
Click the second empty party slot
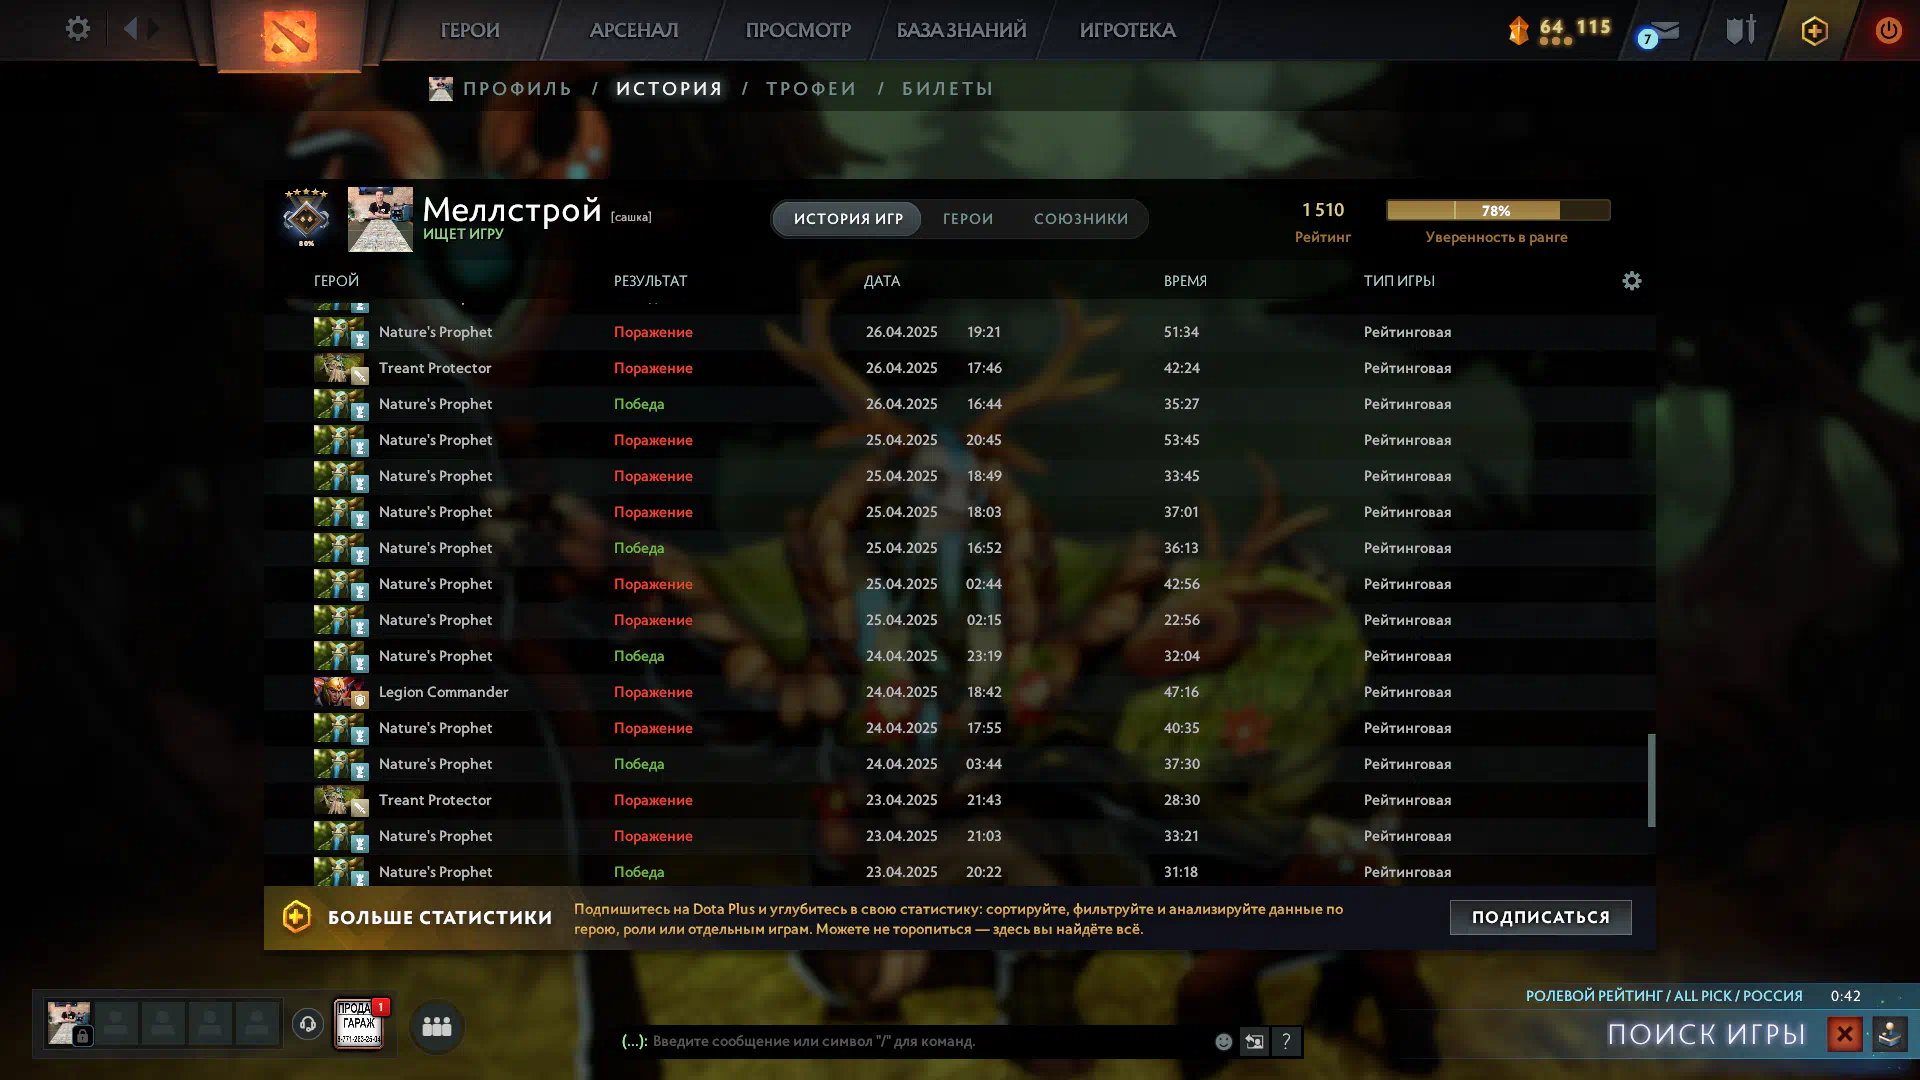click(163, 1024)
